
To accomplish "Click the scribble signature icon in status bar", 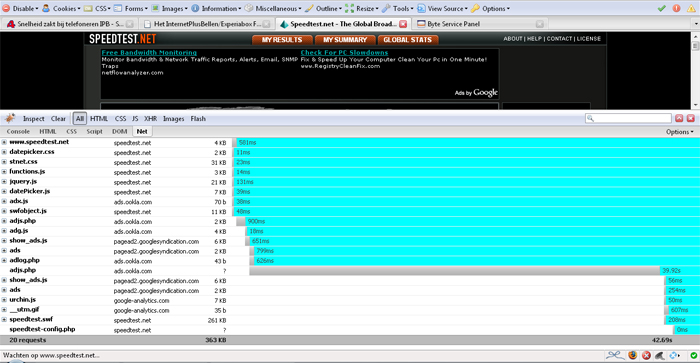I will click(x=615, y=355).
